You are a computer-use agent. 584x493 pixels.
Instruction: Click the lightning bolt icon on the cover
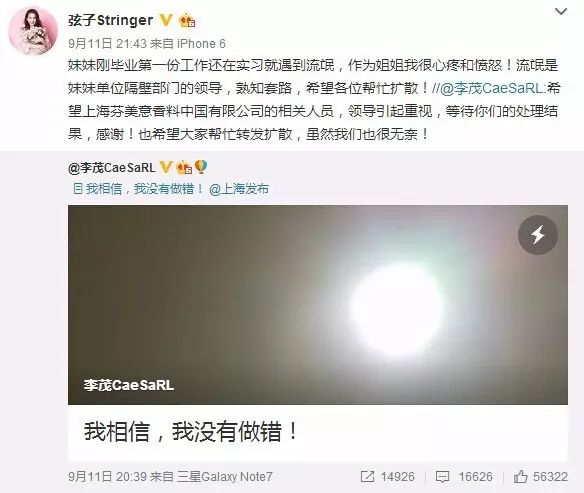click(x=537, y=235)
